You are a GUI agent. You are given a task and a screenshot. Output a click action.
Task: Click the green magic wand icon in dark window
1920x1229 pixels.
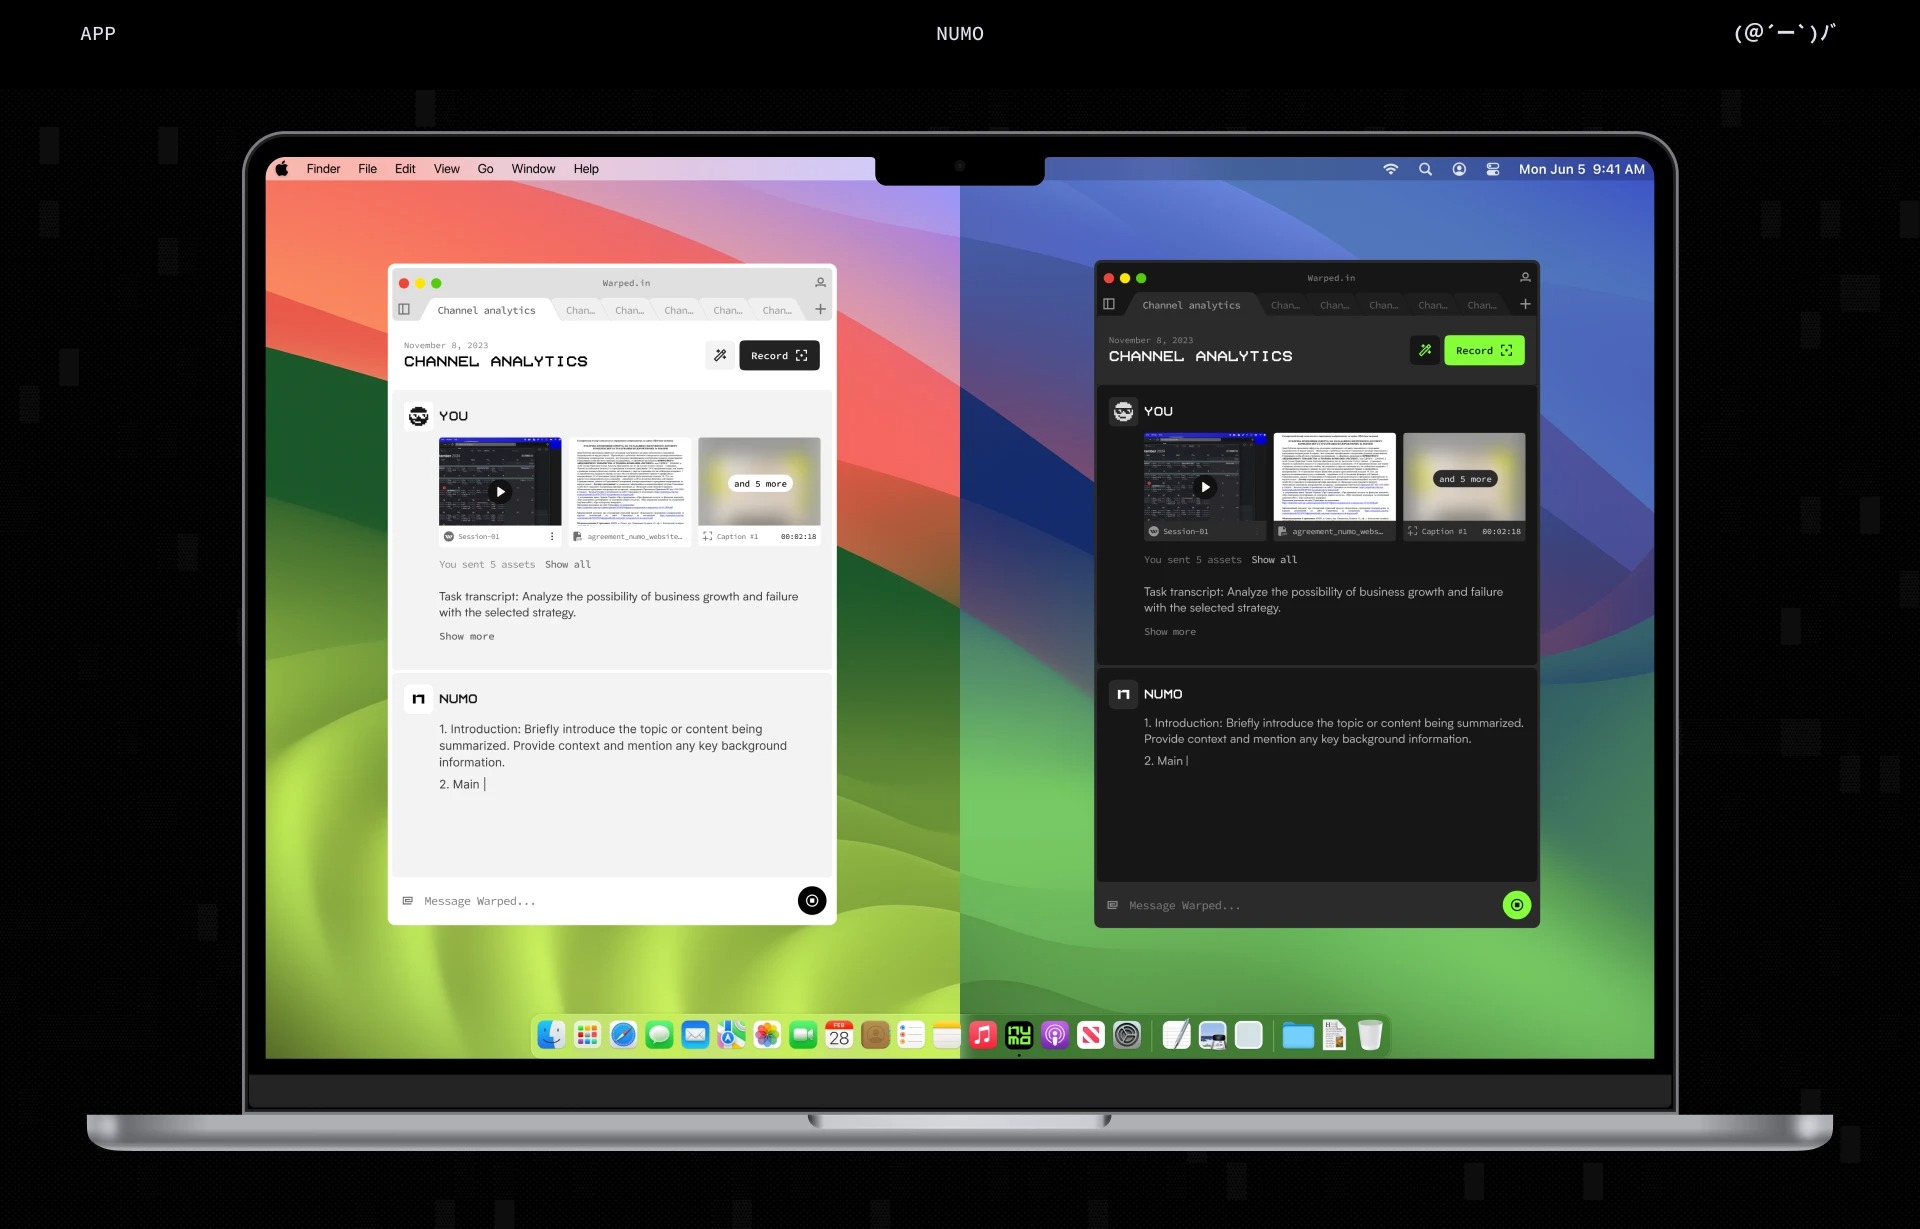pyautogui.click(x=1425, y=350)
